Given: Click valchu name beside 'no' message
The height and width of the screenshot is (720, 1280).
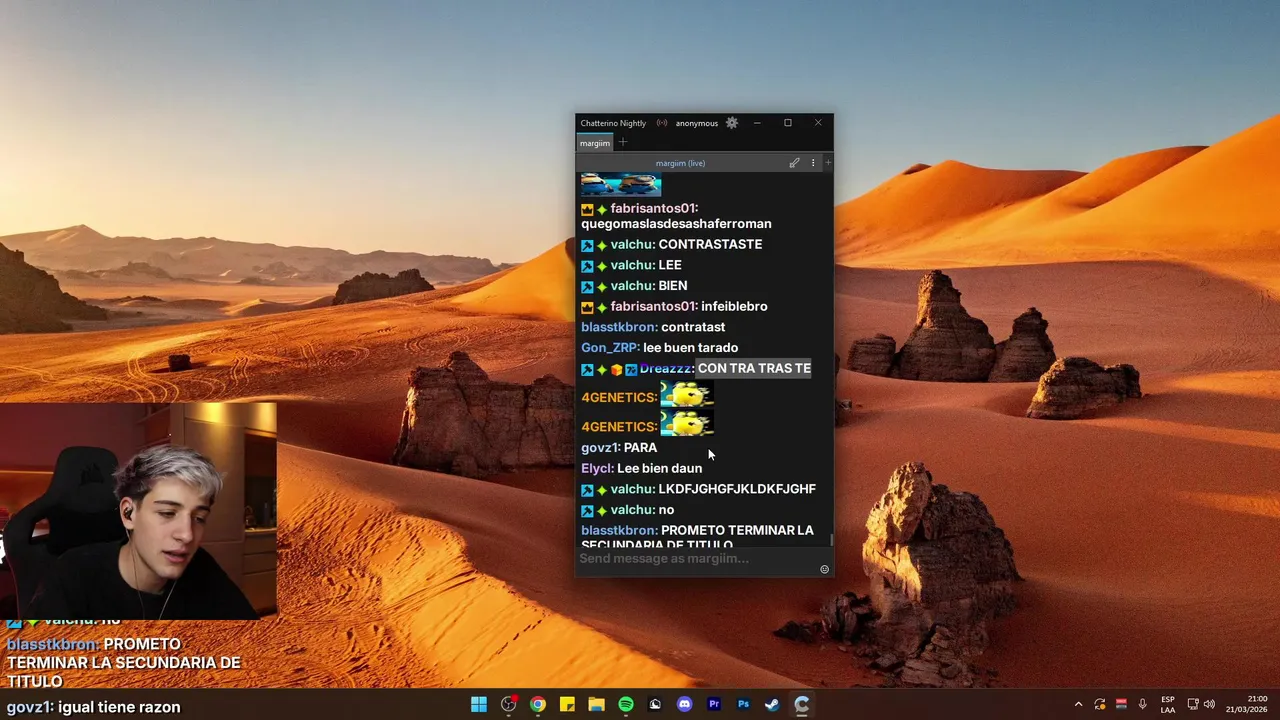Looking at the screenshot, I should [x=632, y=510].
